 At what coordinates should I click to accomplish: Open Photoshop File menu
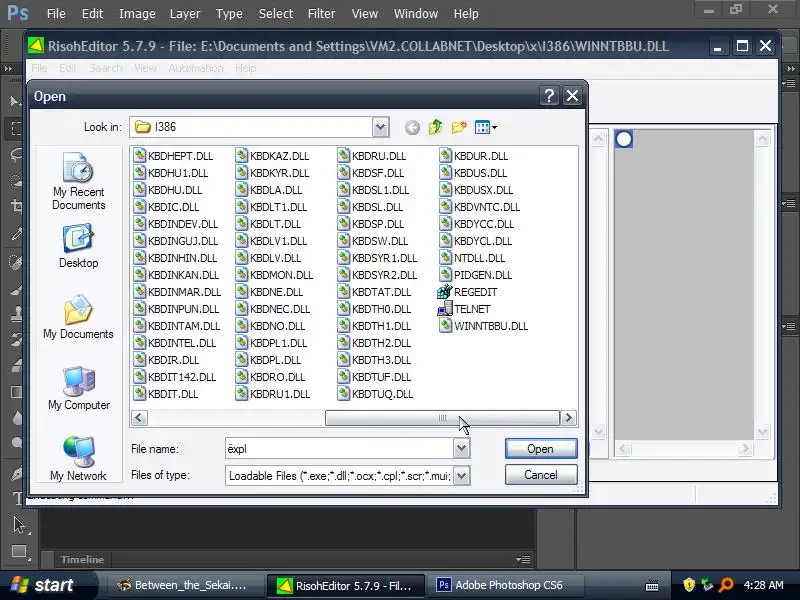56,14
